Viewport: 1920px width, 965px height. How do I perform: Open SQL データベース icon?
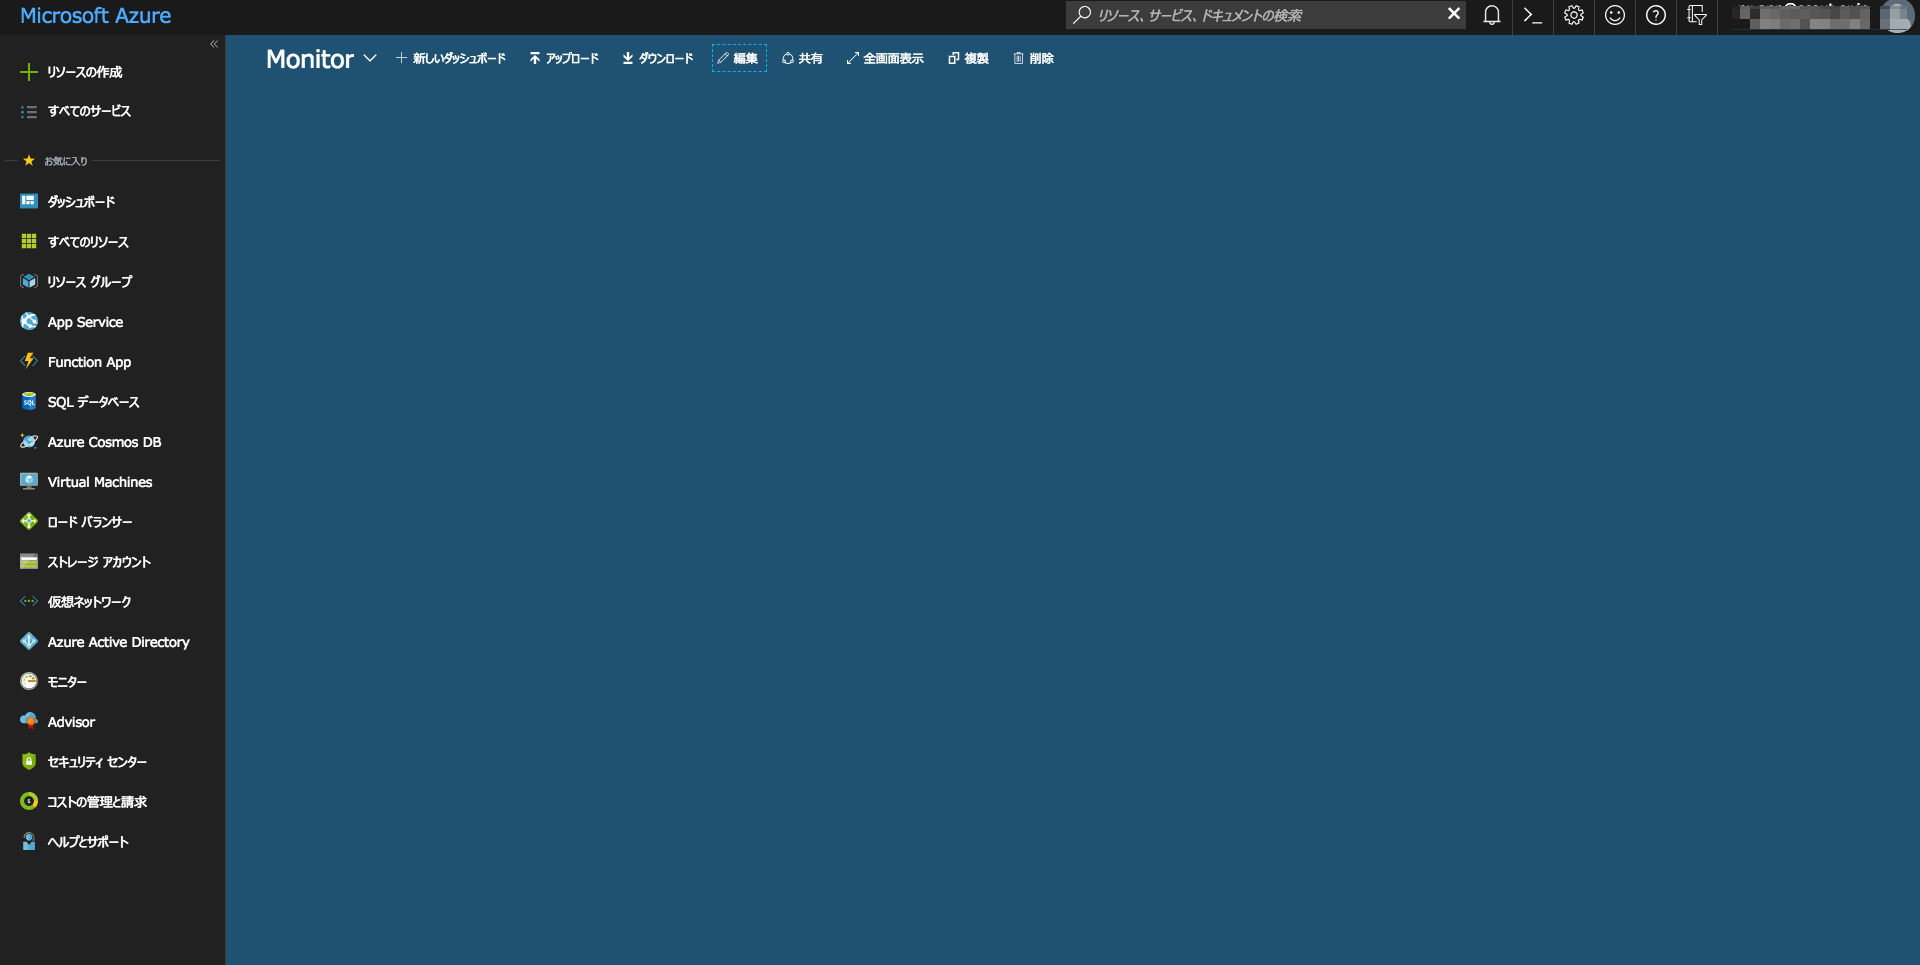click(x=29, y=401)
